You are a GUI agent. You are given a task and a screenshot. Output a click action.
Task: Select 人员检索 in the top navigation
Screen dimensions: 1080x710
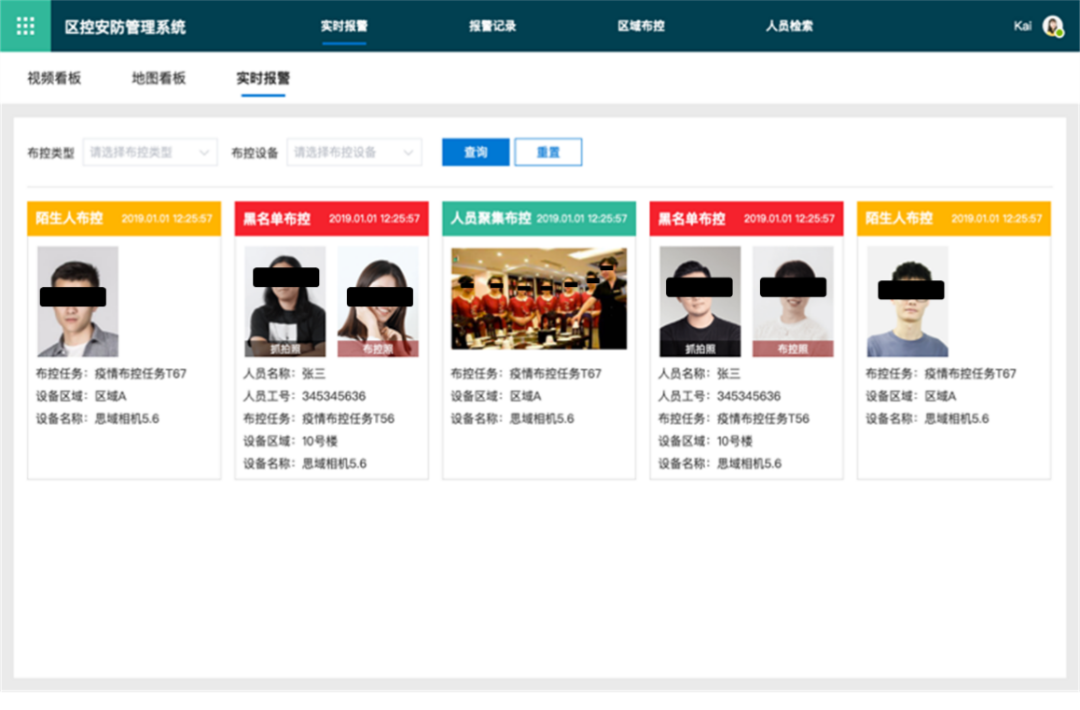(789, 26)
